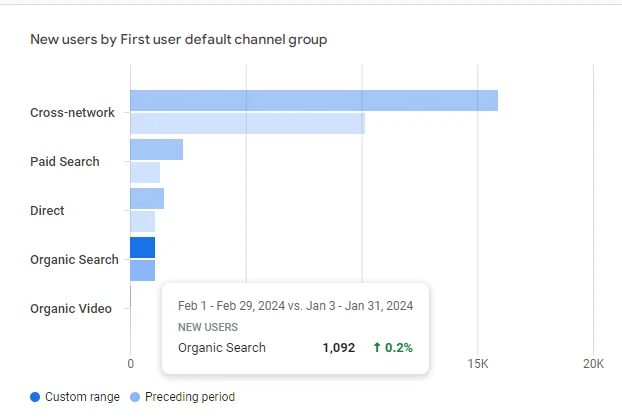Select the Organic Search preceding period bar
This screenshot has height=419, width=622.
(142, 271)
